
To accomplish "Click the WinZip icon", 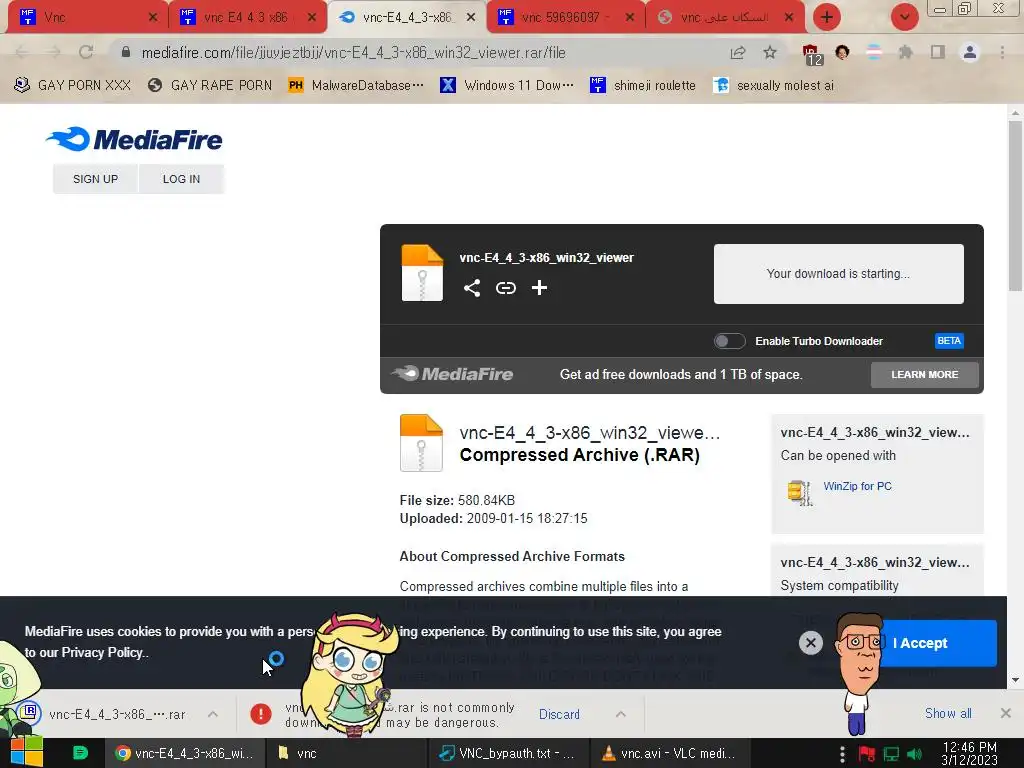I will pyautogui.click(x=799, y=492).
